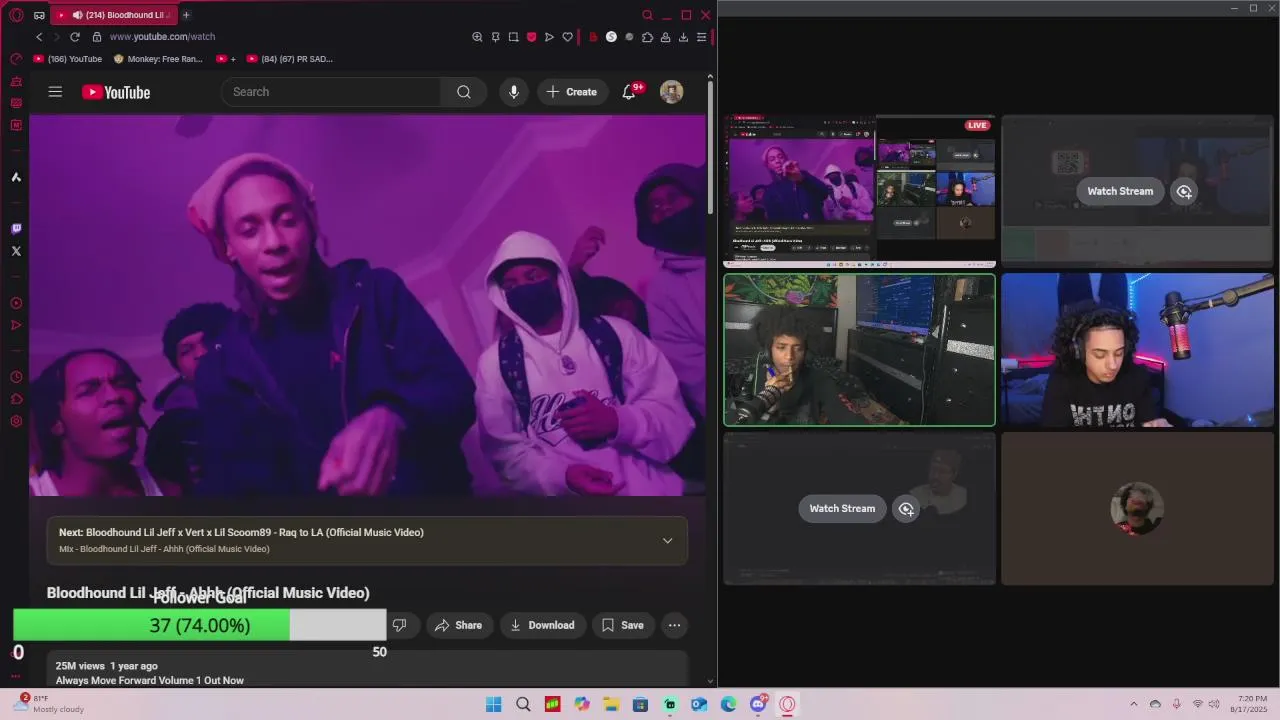1280x720 pixels.
Task: Go back in browser history
Action: pyautogui.click(x=39, y=37)
